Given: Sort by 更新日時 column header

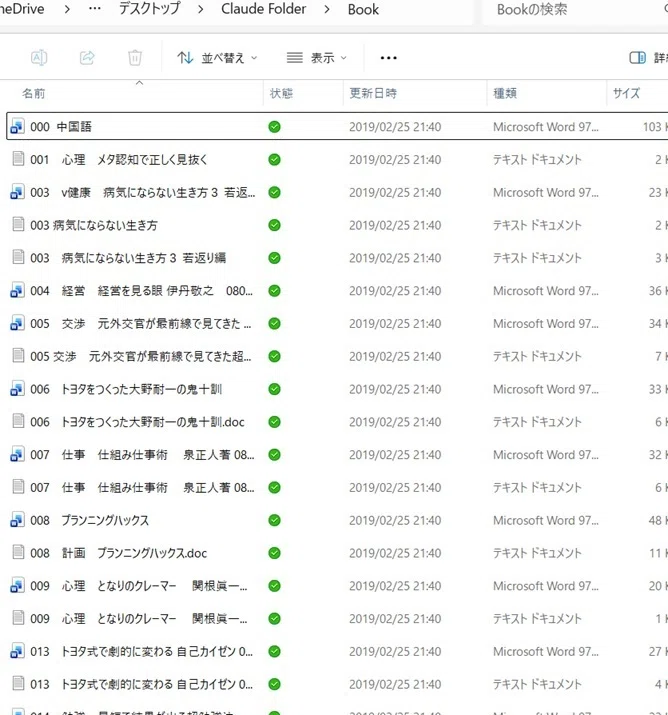Looking at the screenshot, I should tap(373, 93).
